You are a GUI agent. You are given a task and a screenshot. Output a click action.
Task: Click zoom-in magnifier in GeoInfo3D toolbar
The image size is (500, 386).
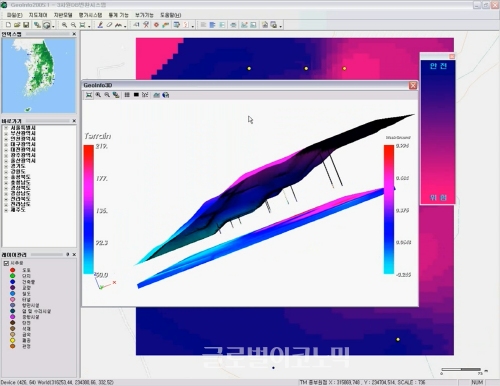point(98,95)
